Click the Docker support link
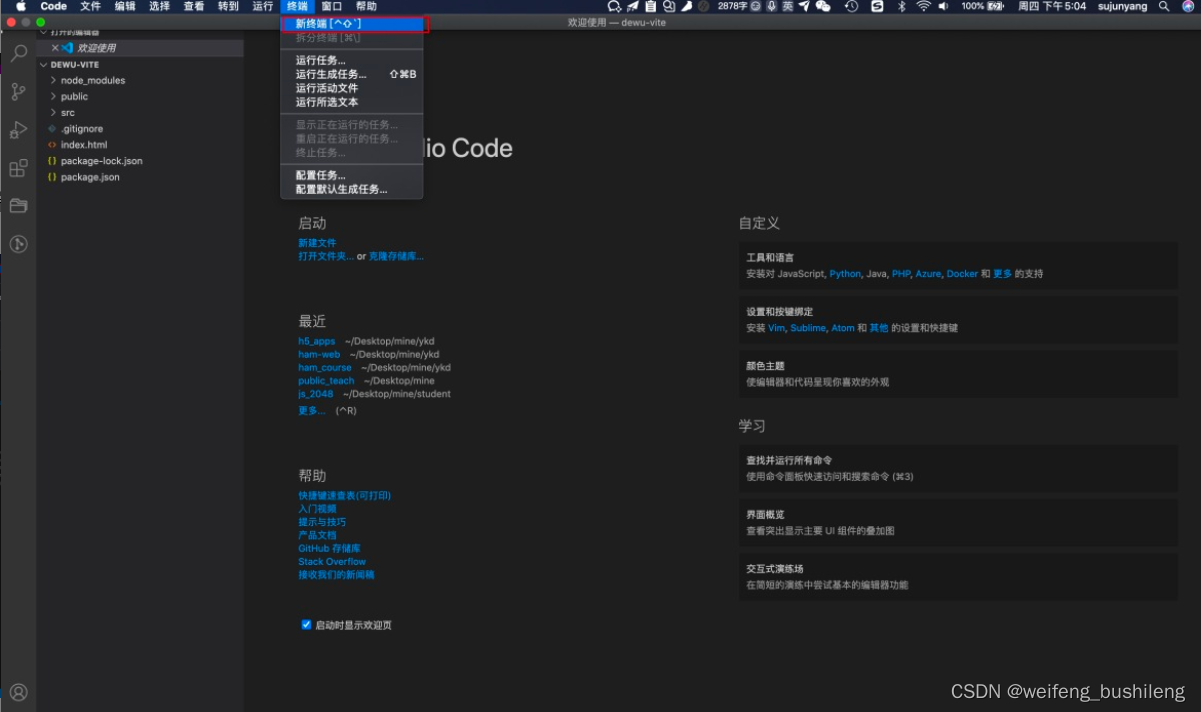 click(x=962, y=274)
